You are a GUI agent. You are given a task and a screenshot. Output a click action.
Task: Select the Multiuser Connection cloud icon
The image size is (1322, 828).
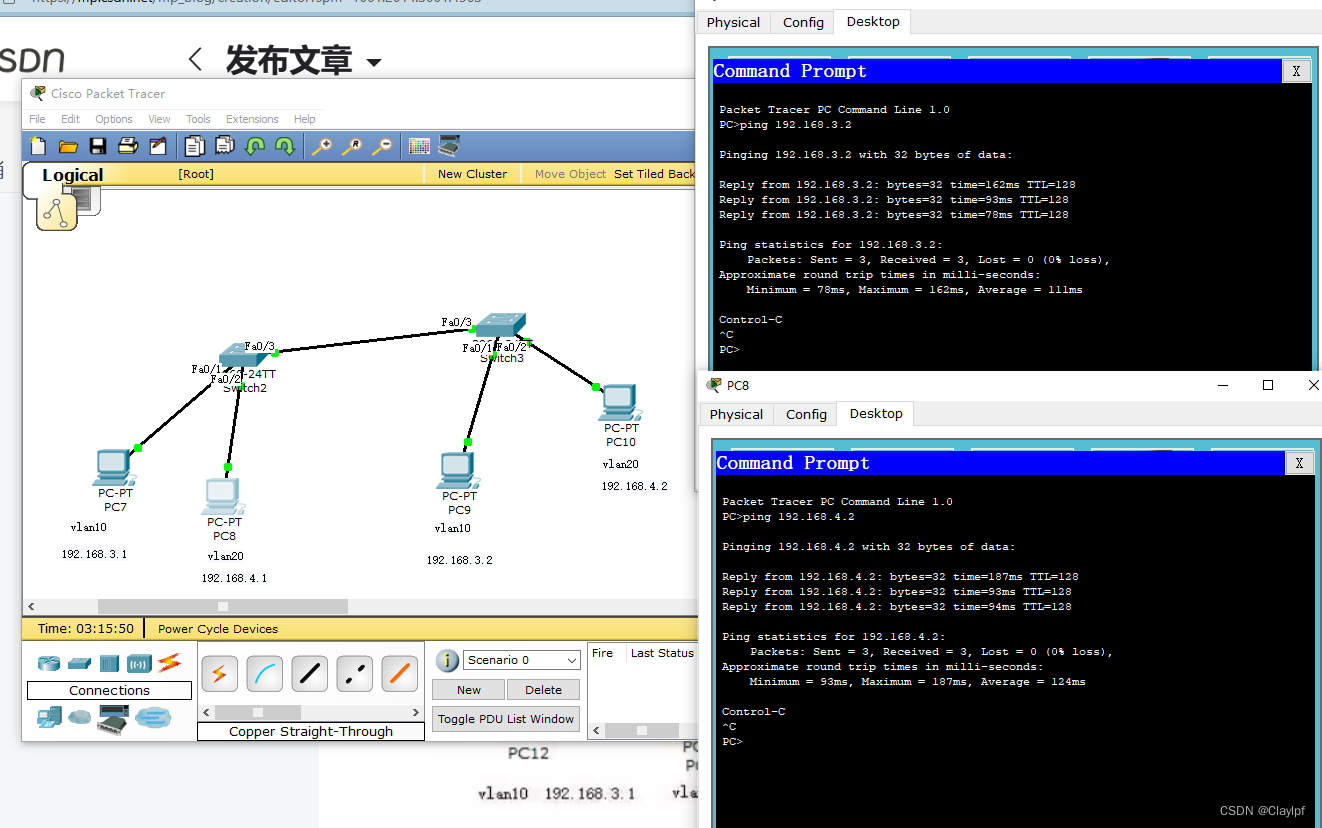pyautogui.click(x=153, y=717)
